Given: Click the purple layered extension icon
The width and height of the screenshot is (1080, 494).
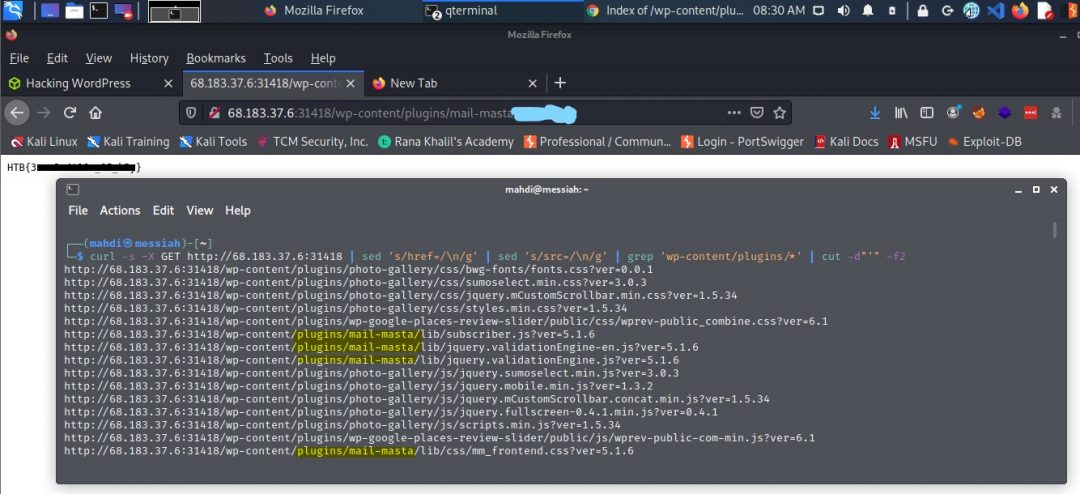Looking at the screenshot, I should pos(1005,113).
